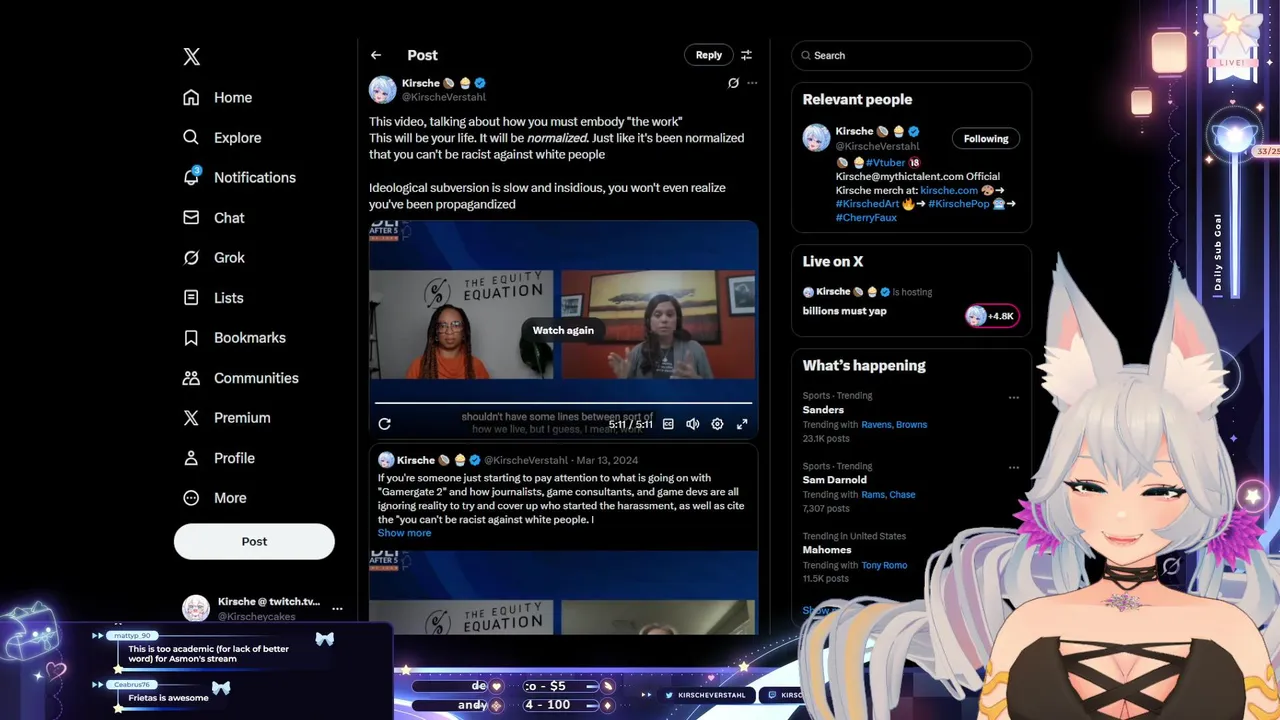1280x720 pixels.
Task: Click the Bookmarks ribbon icon
Action: (191, 337)
